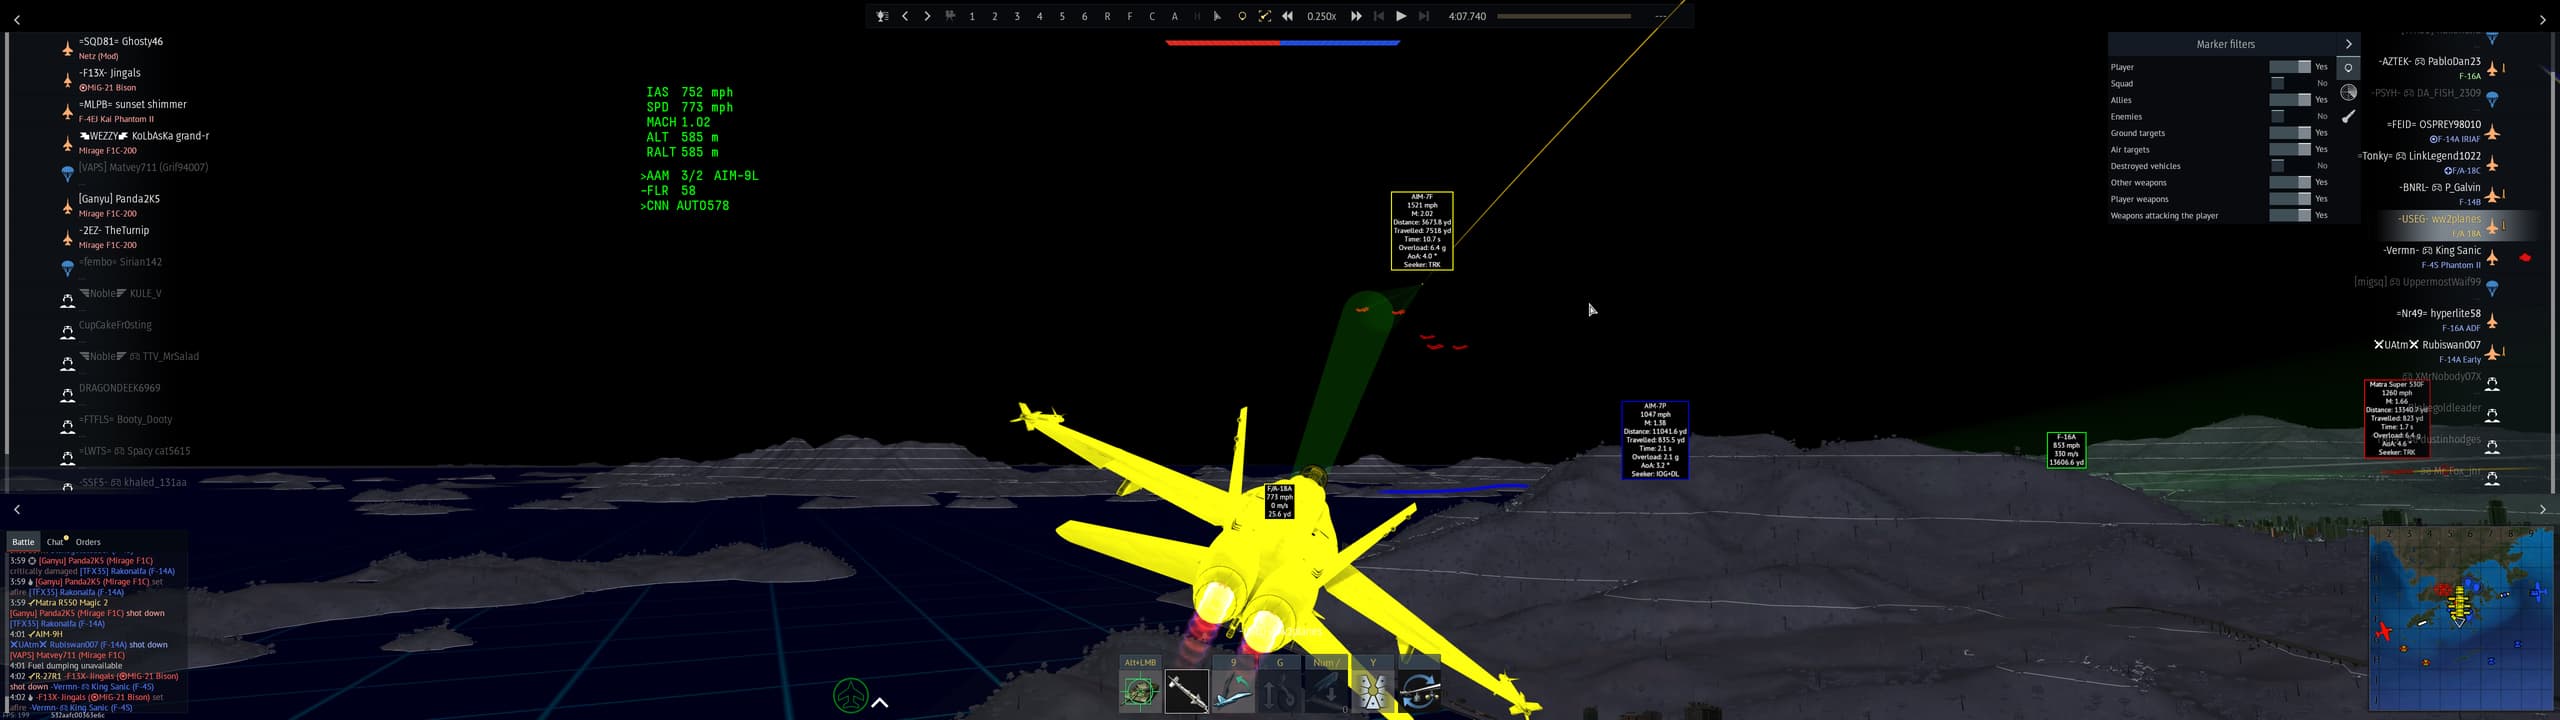The height and width of the screenshot is (720, 2560).
Task: Select player -2EZ- TheTurnip
Action: pyautogui.click(x=114, y=230)
